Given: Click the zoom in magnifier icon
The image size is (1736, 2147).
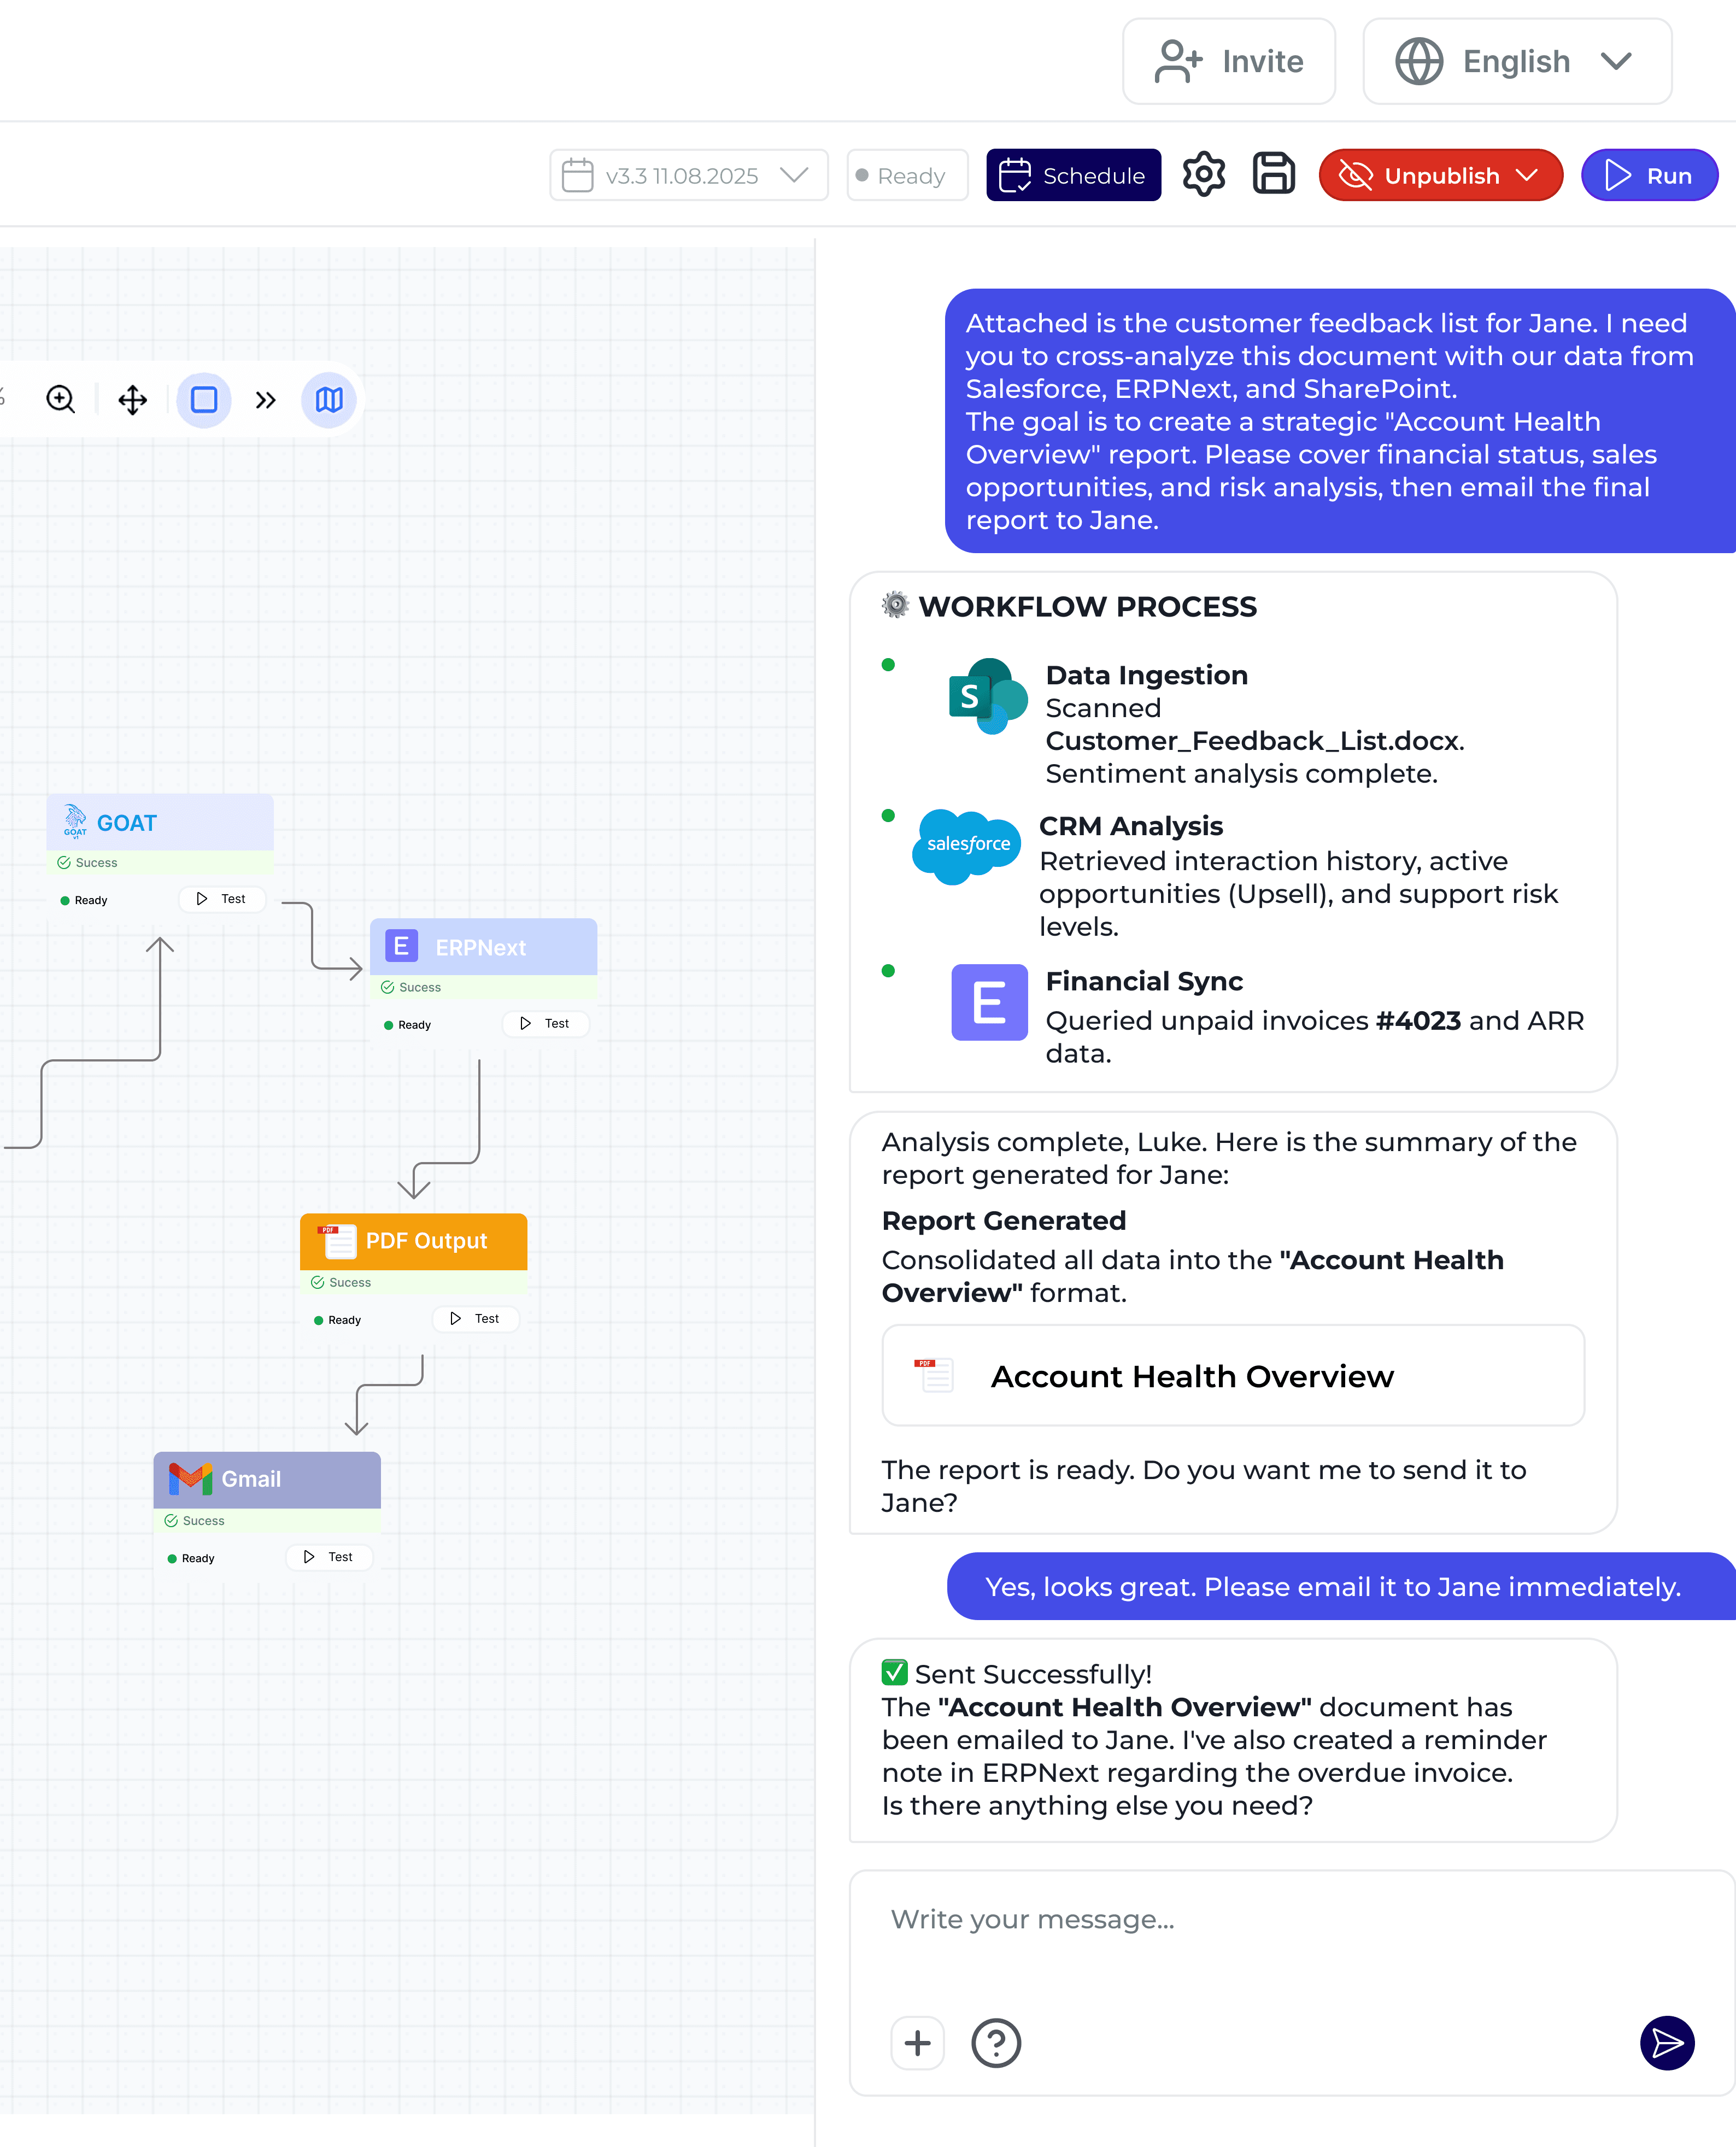Looking at the screenshot, I should tap(61, 400).
